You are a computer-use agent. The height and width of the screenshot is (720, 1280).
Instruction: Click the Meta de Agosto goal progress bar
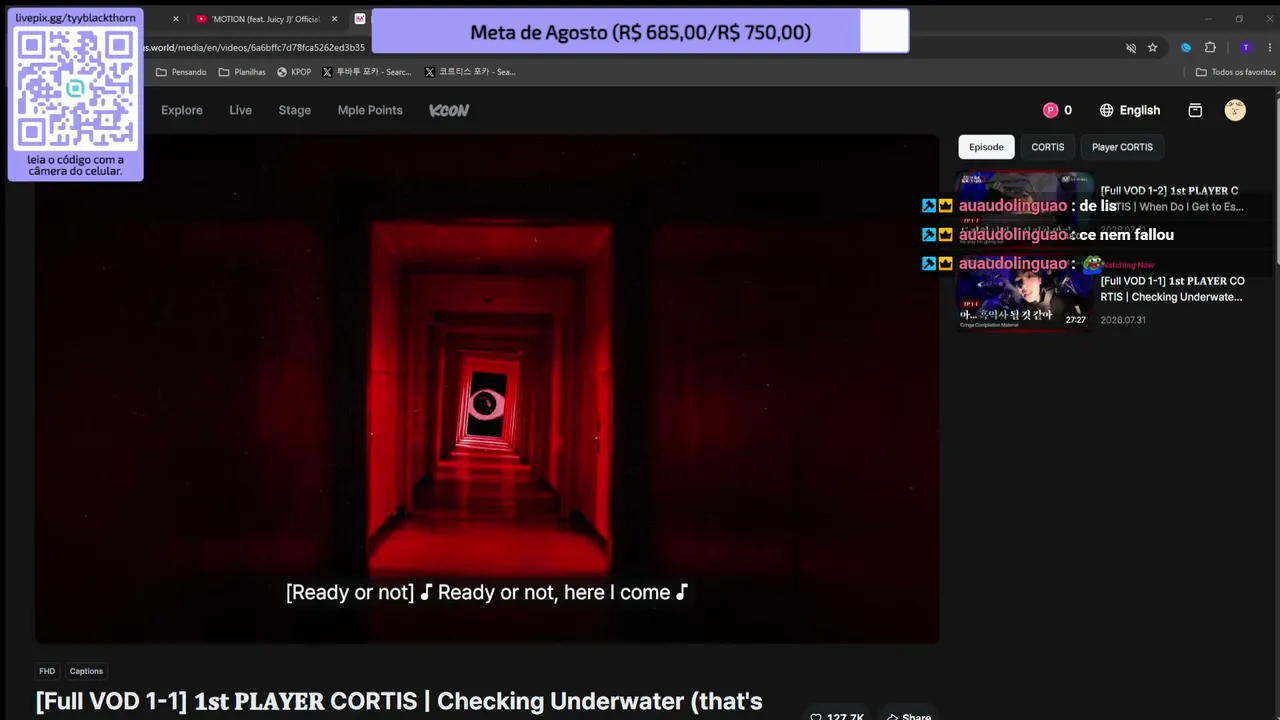(x=640, y=32)
